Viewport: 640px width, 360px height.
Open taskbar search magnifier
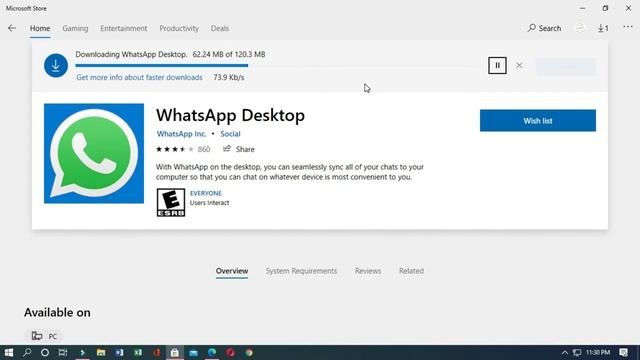point(27,353)
